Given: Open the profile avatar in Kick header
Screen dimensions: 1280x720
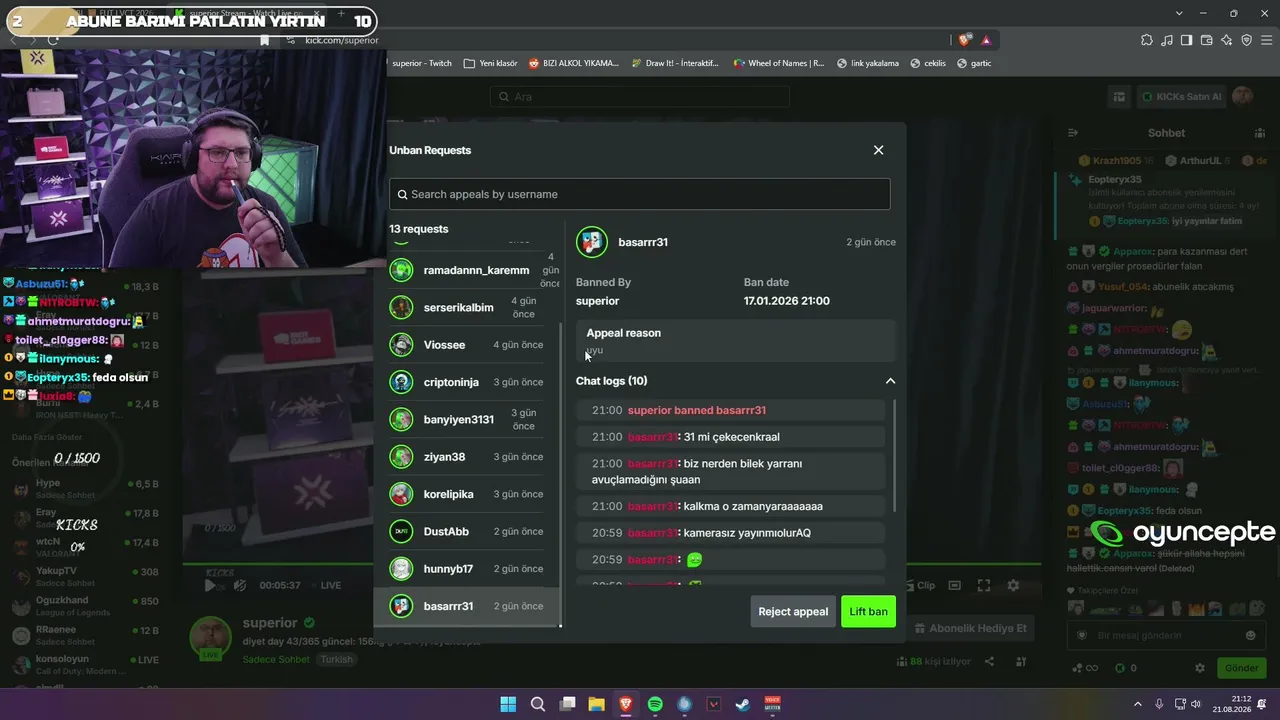Looking at the screenshot, I should pyautogui.click(x=1243, y=96).
